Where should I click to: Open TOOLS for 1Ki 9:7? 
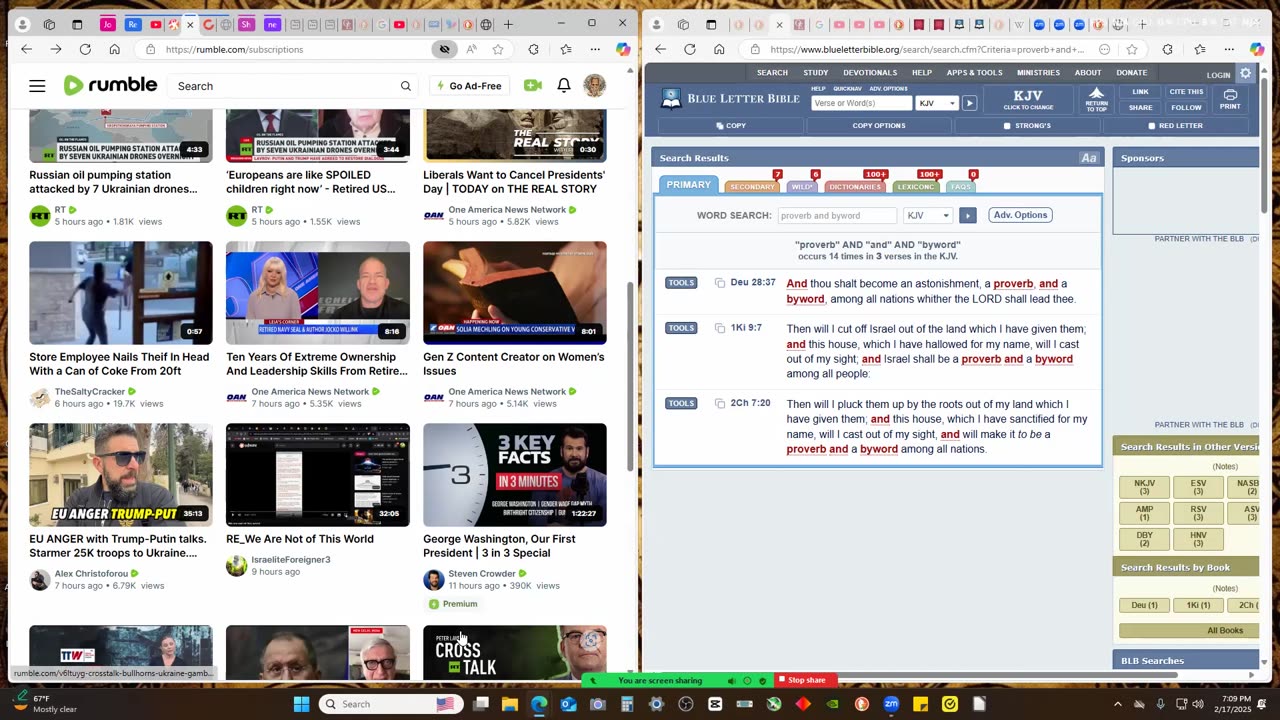click(x=681, y=328)
